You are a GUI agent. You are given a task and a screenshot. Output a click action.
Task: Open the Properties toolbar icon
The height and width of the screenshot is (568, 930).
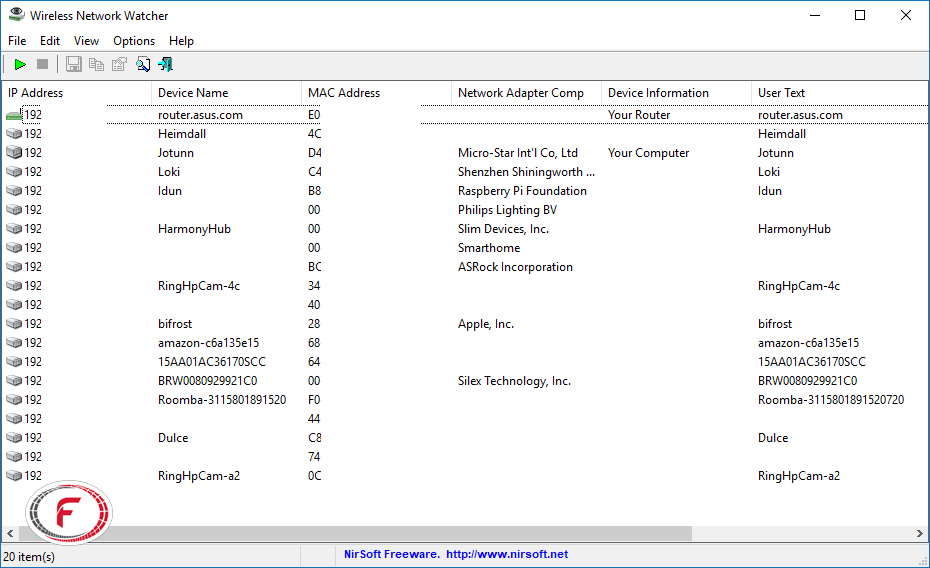[119, 64]
